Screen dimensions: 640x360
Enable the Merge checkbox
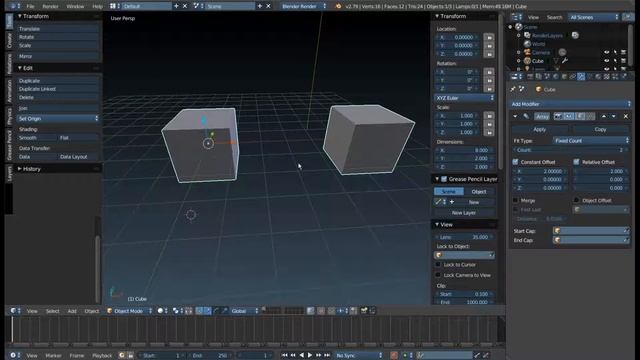(515, 200)
